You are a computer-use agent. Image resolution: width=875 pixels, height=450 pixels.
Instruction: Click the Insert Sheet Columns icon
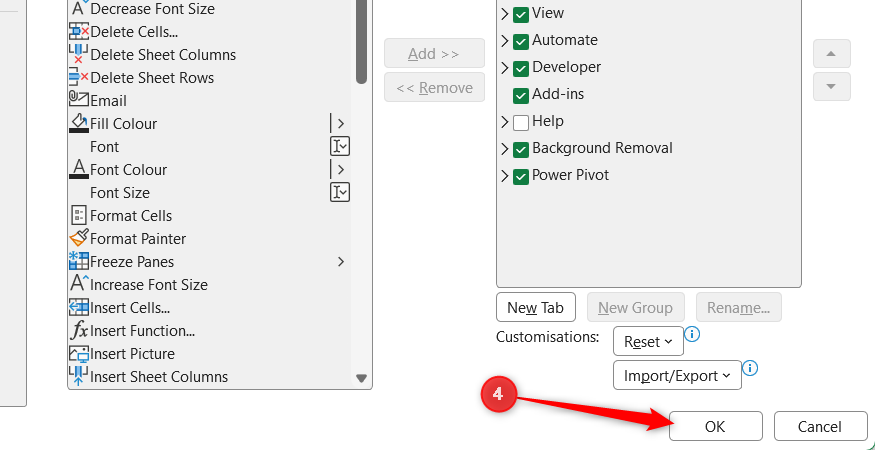point(79,376)
